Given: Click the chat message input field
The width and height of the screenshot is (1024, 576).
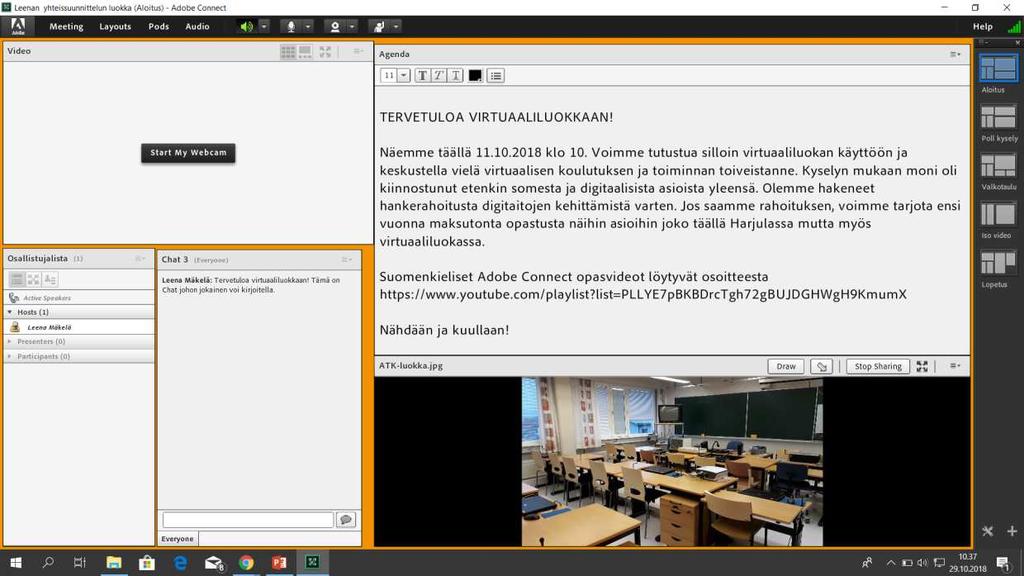Looking at the screenshot, I should pos(248,520).
